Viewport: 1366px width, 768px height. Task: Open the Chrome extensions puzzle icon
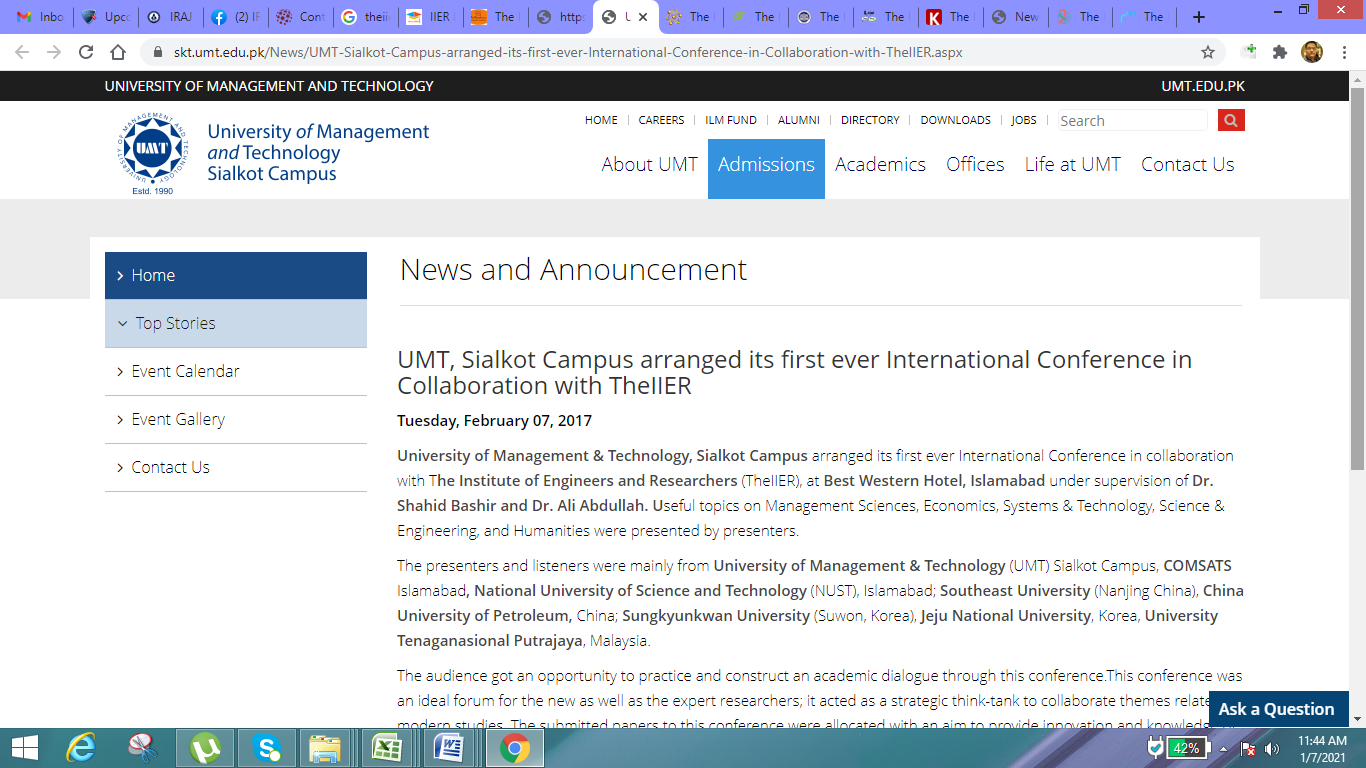(1279, 52)
